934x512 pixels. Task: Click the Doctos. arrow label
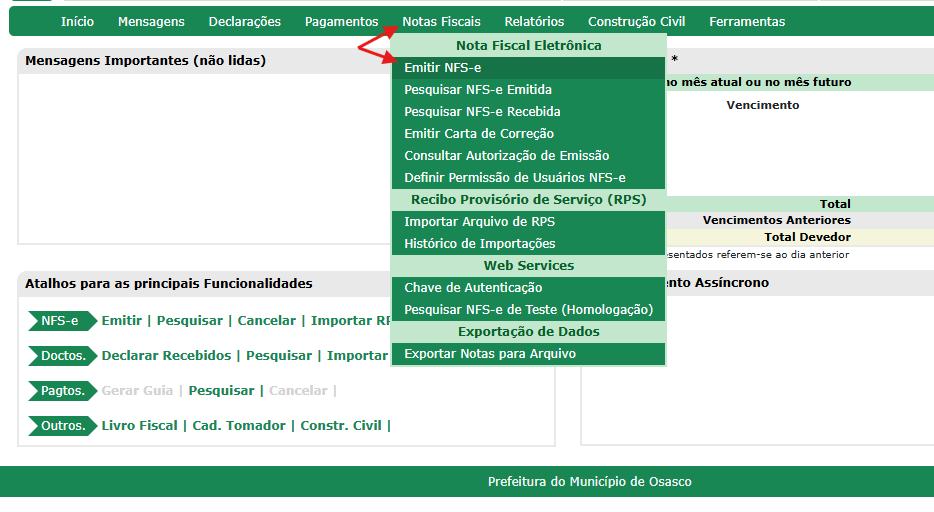pyautogui.click(x=62, y=356)
